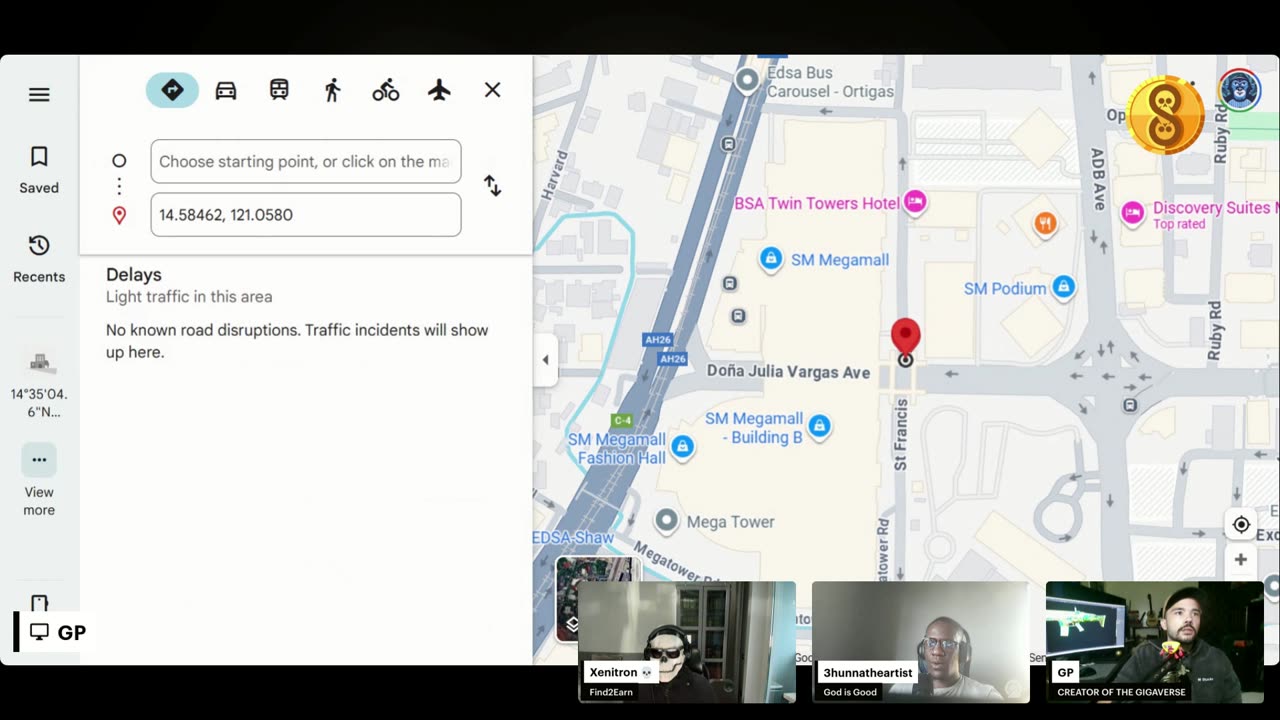1280x720 pixels.
Task: Open the Google Maps hamburger menu
Action: 39,94
